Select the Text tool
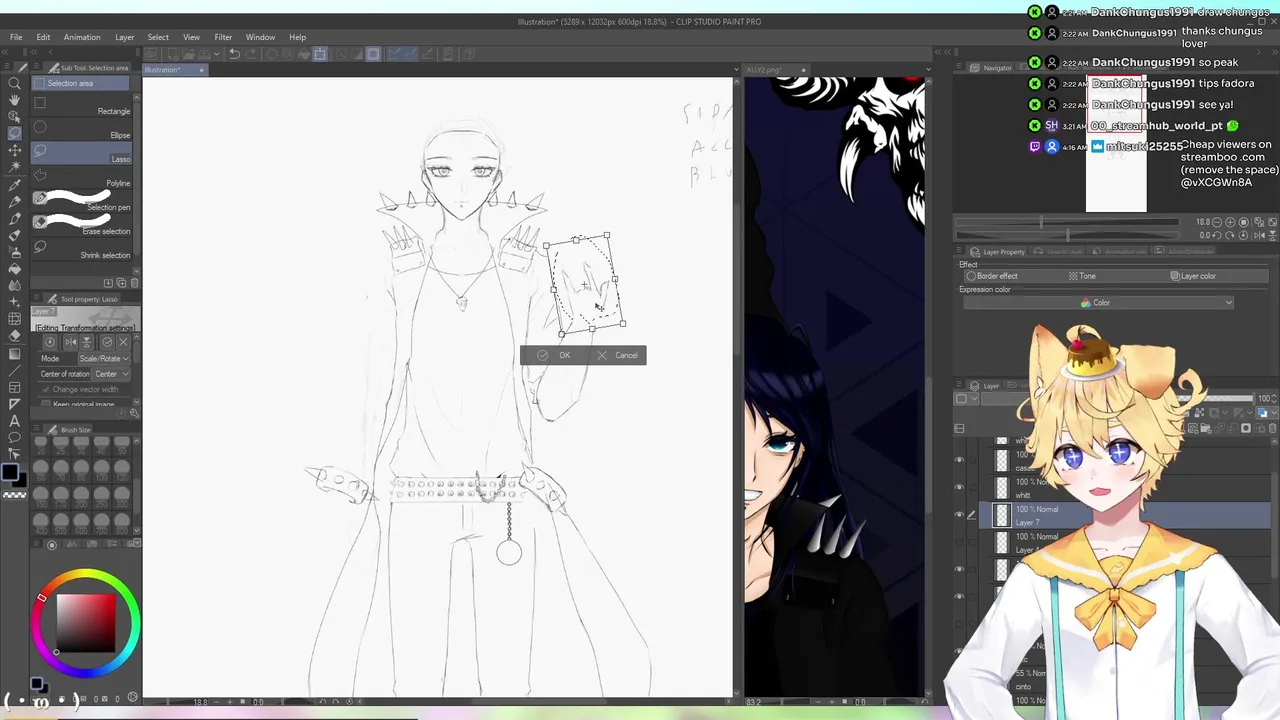The width and height of the screenshot is (1280, 720). (14, 420)
